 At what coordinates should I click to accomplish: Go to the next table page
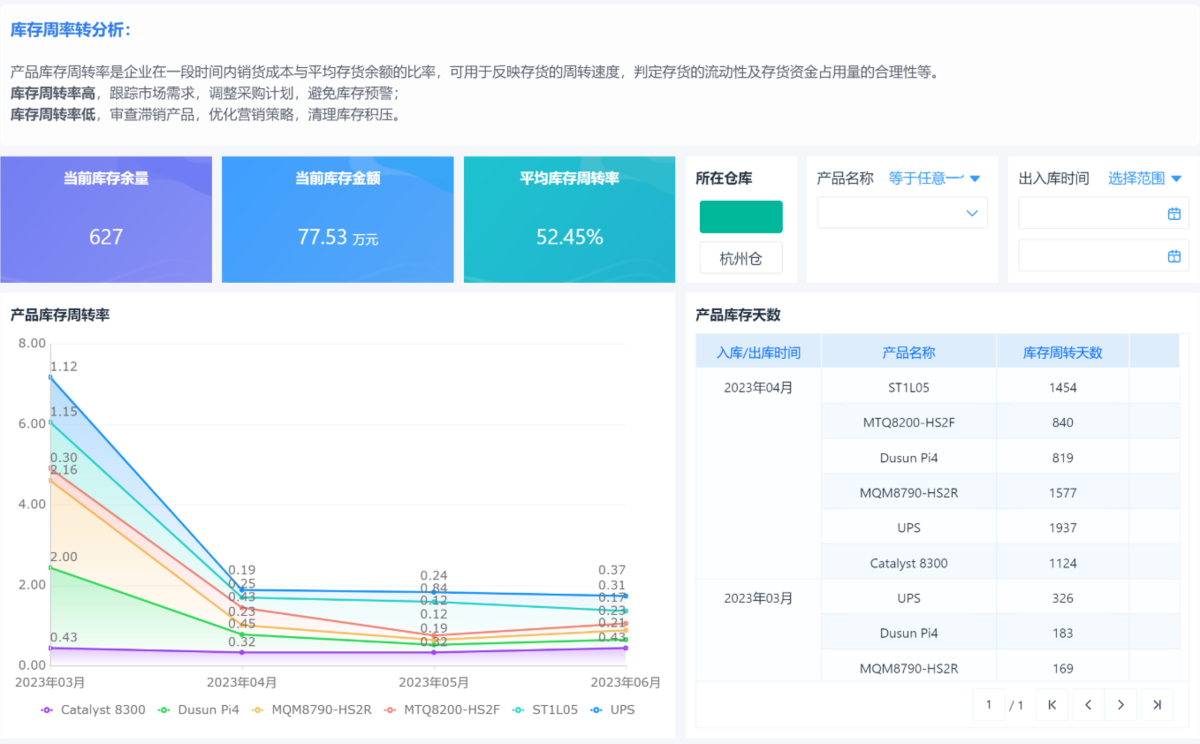1121,705
